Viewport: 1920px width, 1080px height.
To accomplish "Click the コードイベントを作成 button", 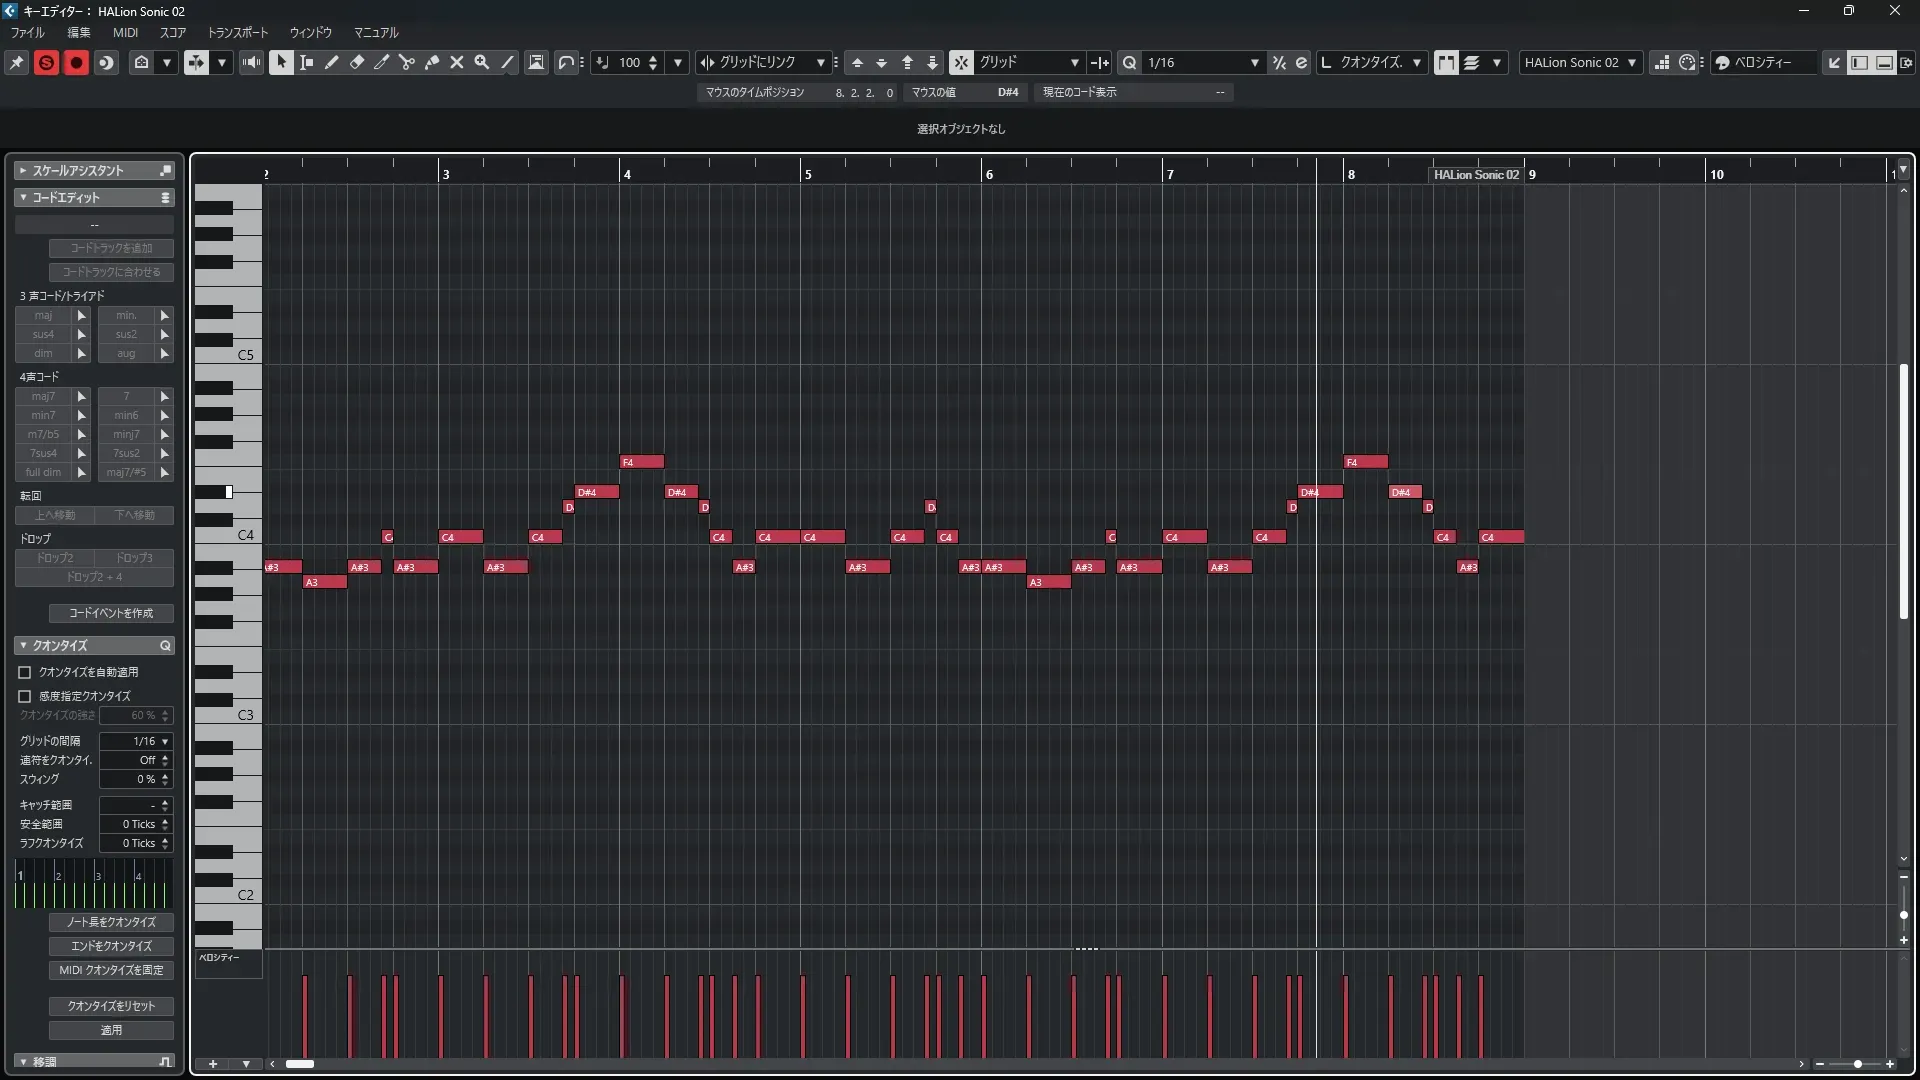I will 111,613.
